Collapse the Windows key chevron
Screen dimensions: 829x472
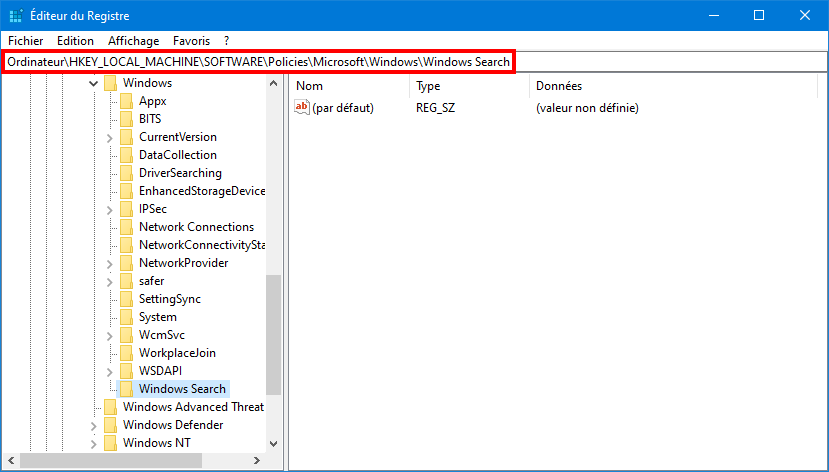[x=94, y=83]
